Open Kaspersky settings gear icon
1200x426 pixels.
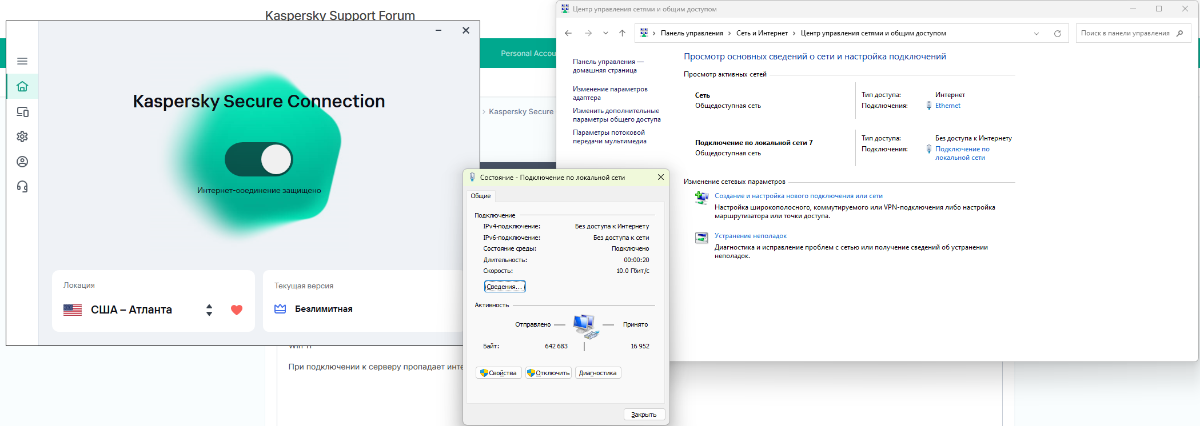click(22, 137)
